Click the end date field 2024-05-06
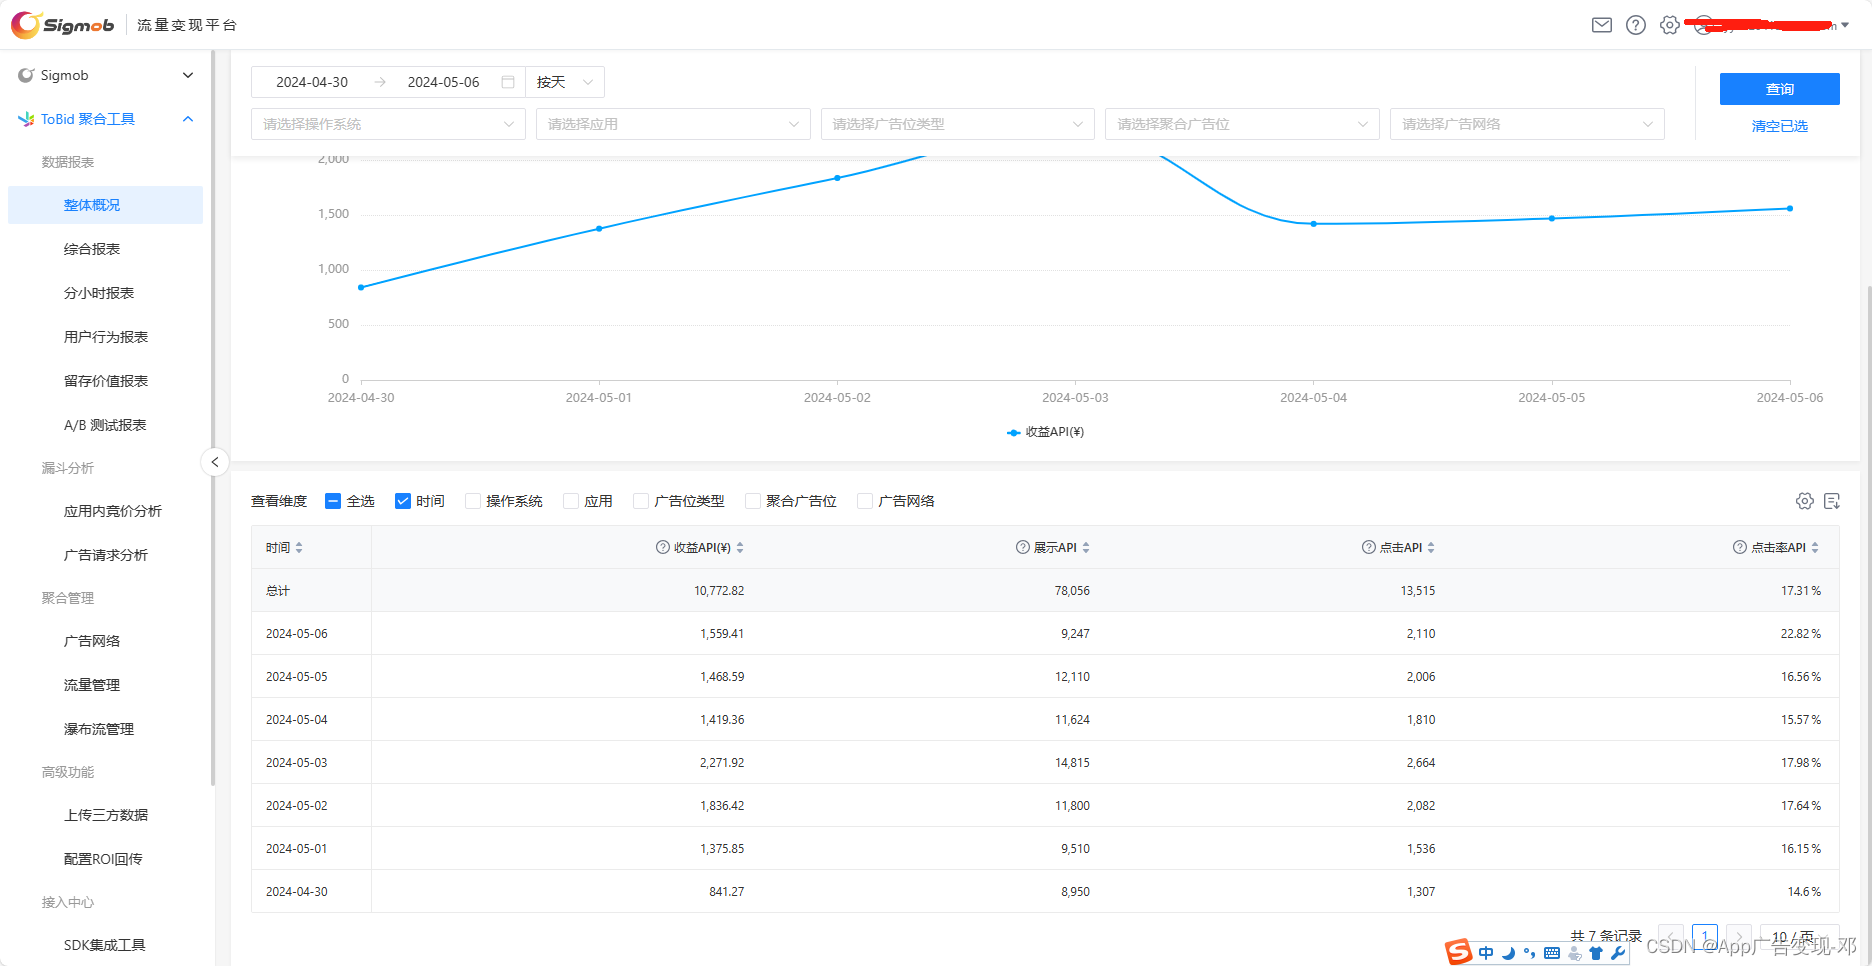Screen dimensions: 1872x966 pyautogui.click(x=443, y=82)
